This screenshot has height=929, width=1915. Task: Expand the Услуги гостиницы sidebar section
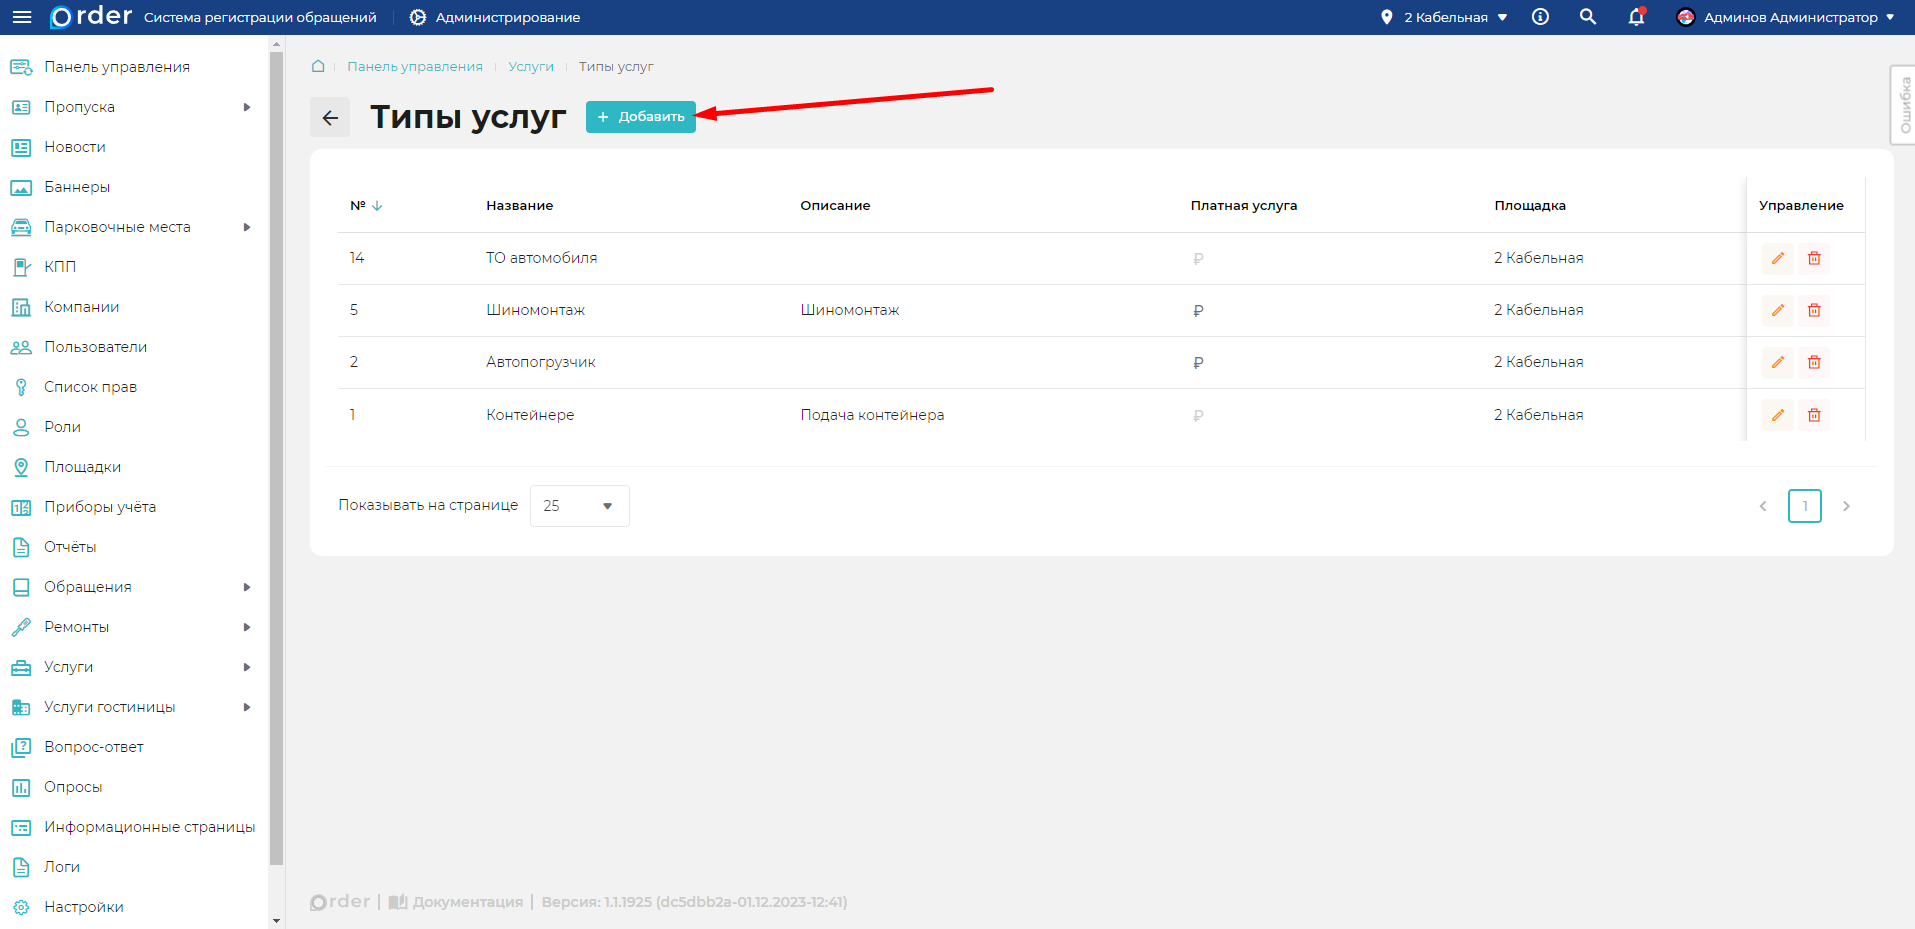click(x=246, y=707)
